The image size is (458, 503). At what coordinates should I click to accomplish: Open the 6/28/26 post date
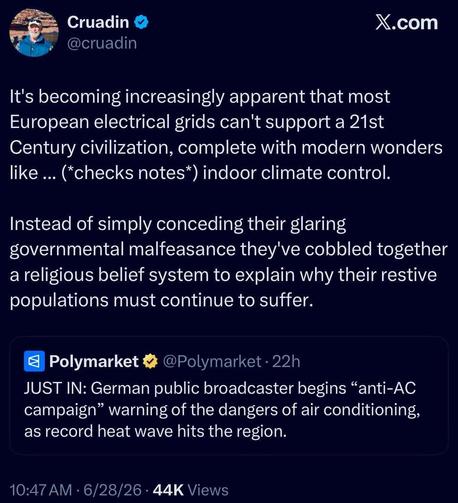113,490
